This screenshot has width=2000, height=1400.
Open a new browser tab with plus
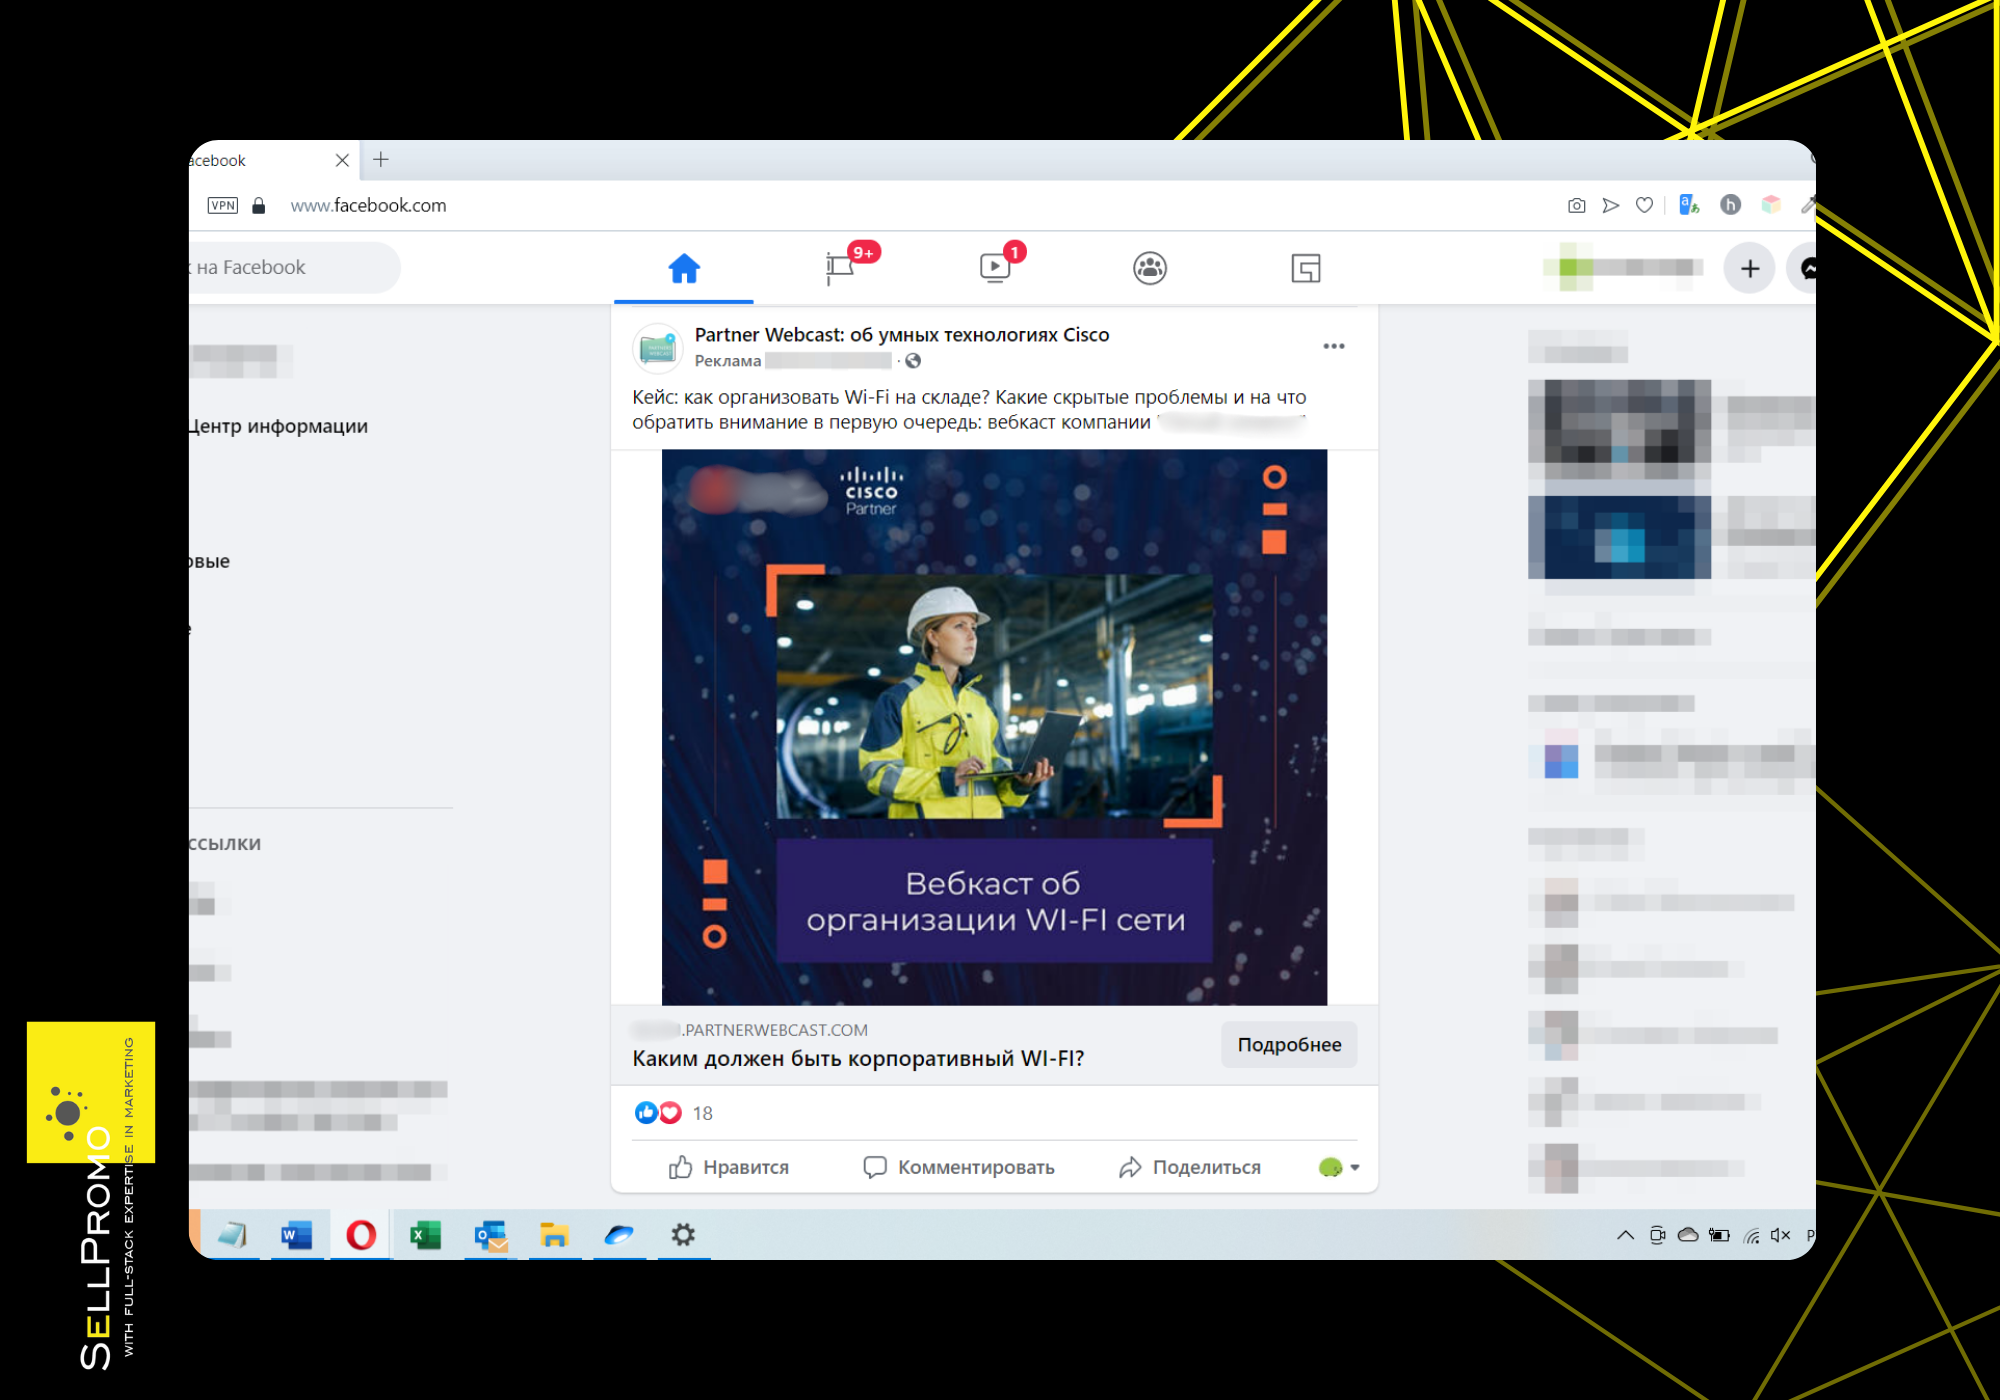point(381,160)
